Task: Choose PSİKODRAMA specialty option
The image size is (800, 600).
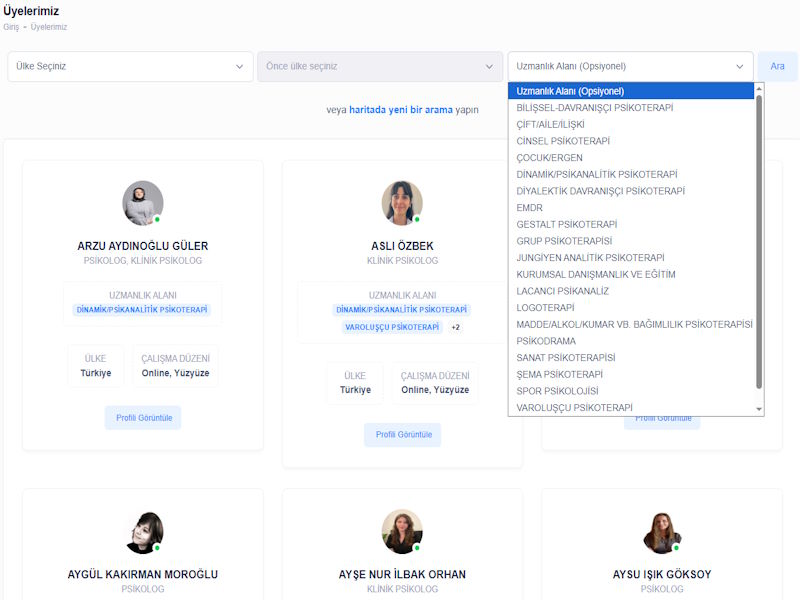Action: [x=546, y=341]
